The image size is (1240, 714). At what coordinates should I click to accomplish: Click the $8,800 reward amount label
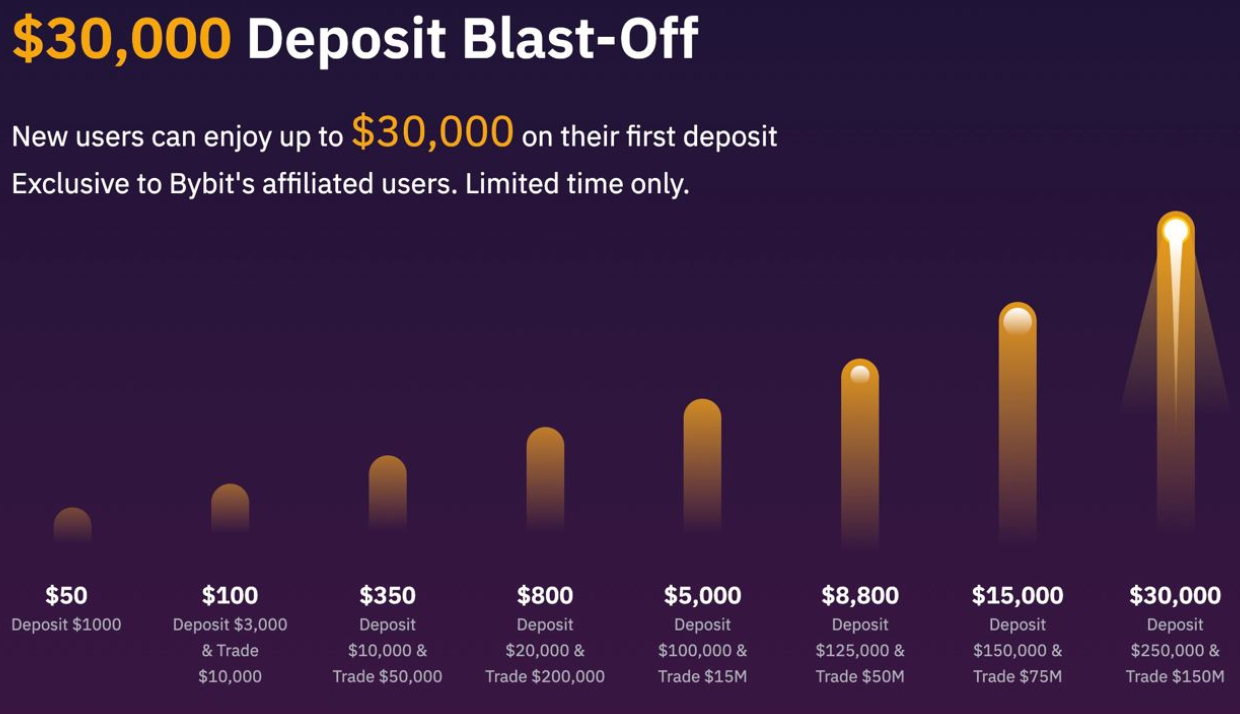pos(860,596)
